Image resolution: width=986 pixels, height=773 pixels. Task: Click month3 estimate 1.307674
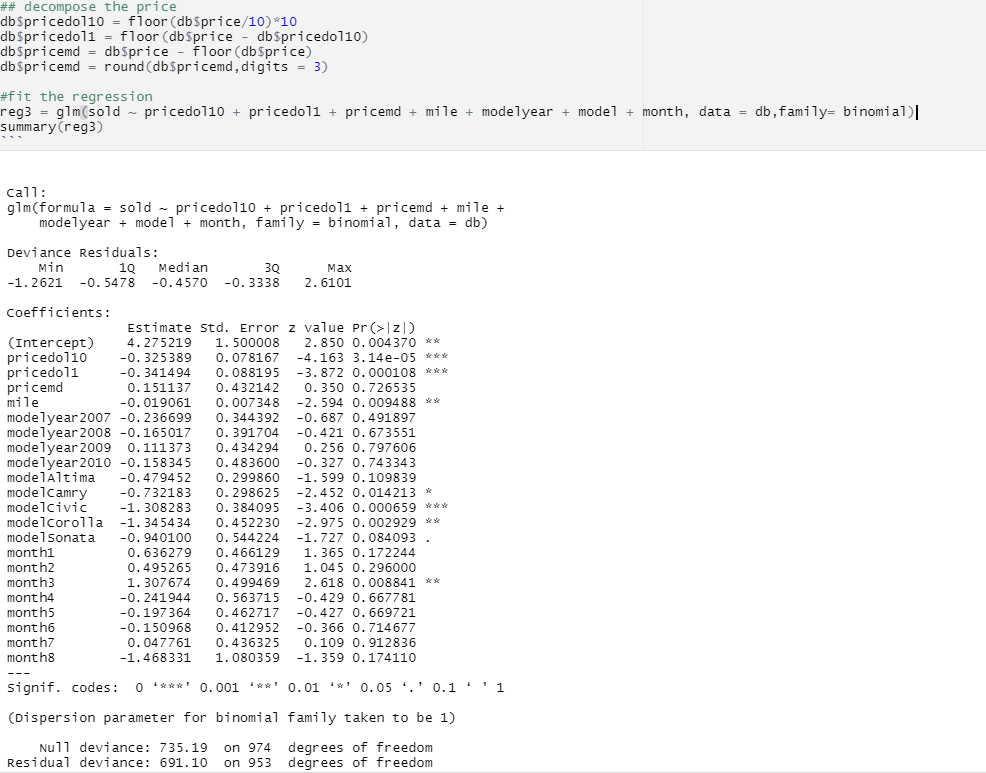pos(159,583)
